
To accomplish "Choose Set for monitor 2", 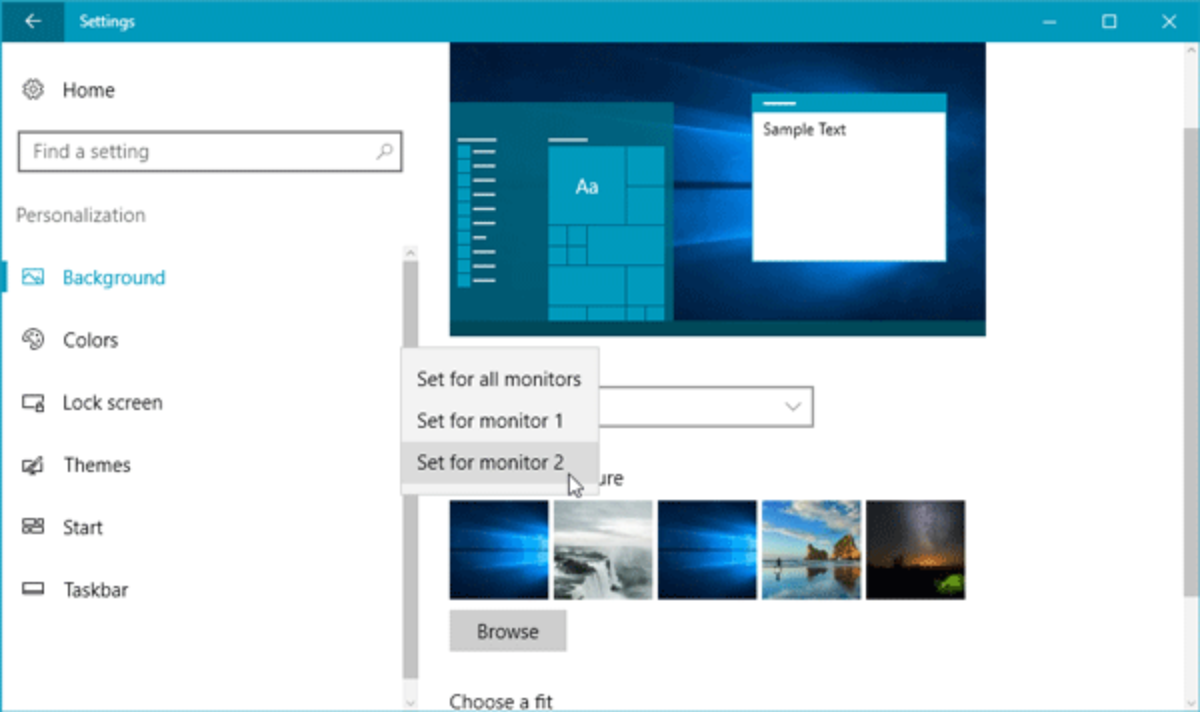I will coord(499,462).
